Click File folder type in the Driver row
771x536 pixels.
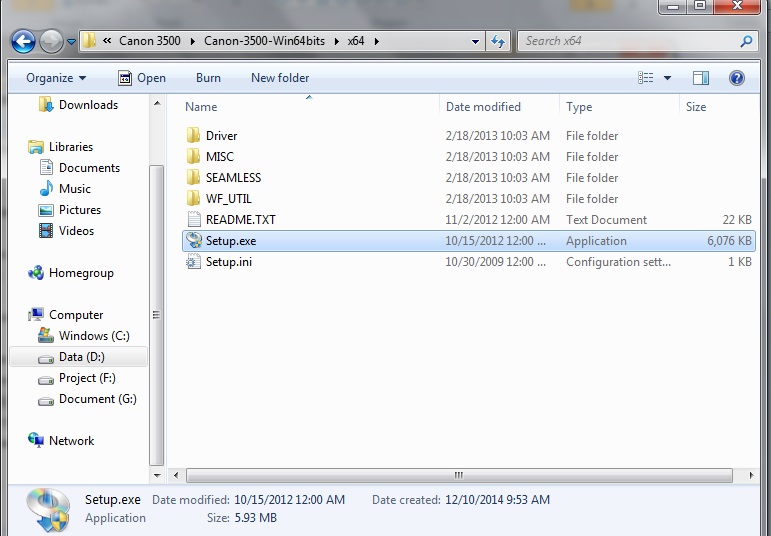[x=592, y=136]
